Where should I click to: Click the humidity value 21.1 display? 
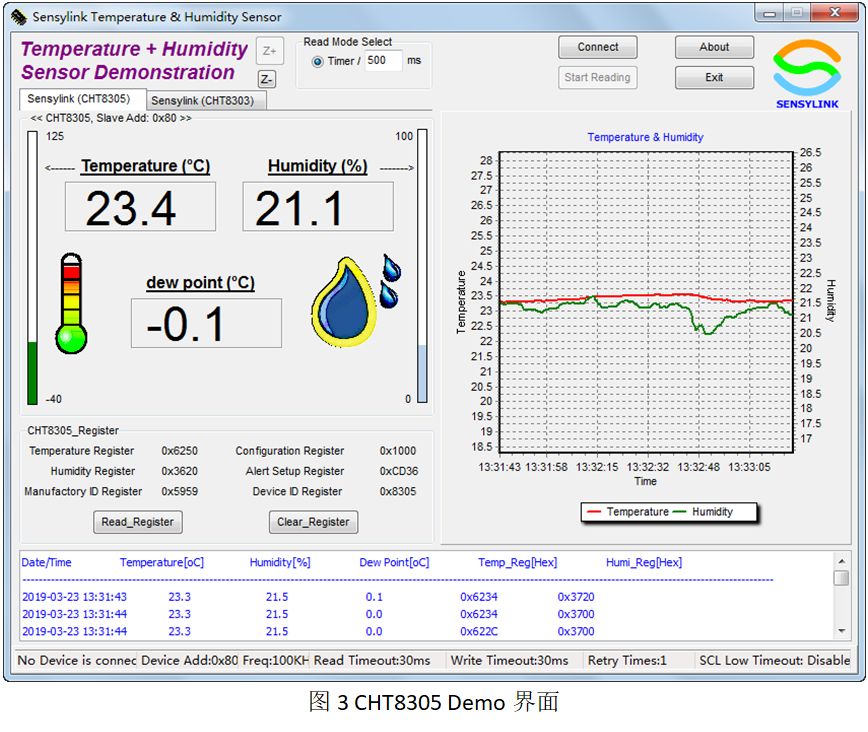[x=318, y=207]
